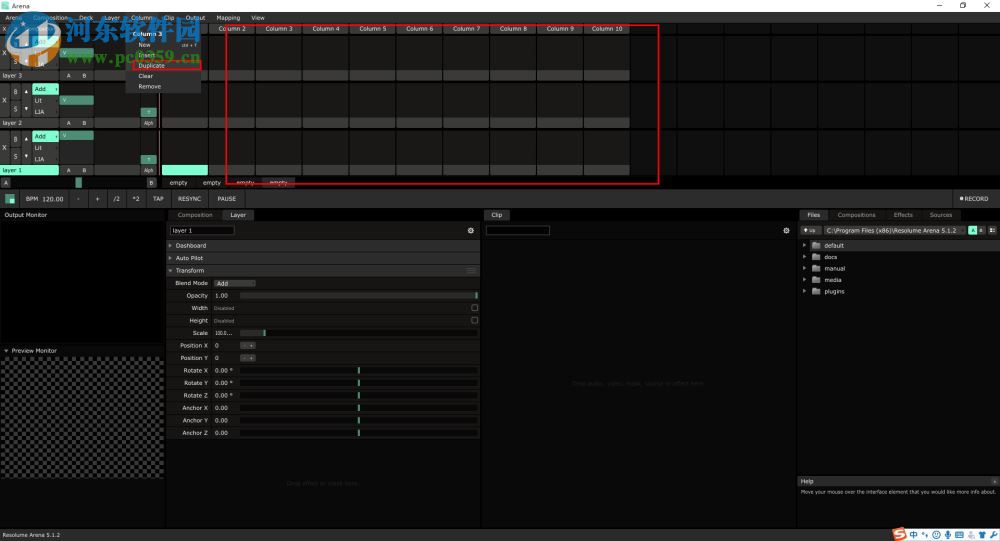Toggle layer 2 Solo S button

[x=16, y=109]
